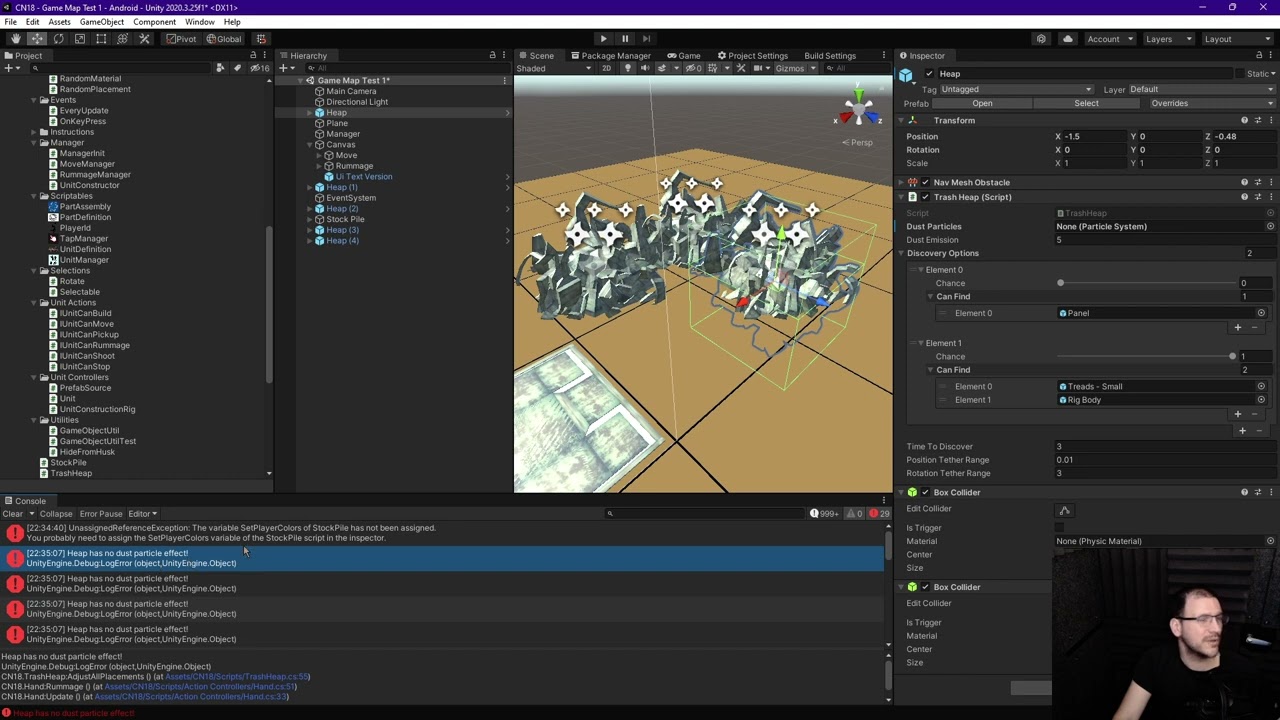This screenshot has width=1280, height=720.
Task: Expand Nav Mesh Obstacle component
Action: (x=901, y=183)
